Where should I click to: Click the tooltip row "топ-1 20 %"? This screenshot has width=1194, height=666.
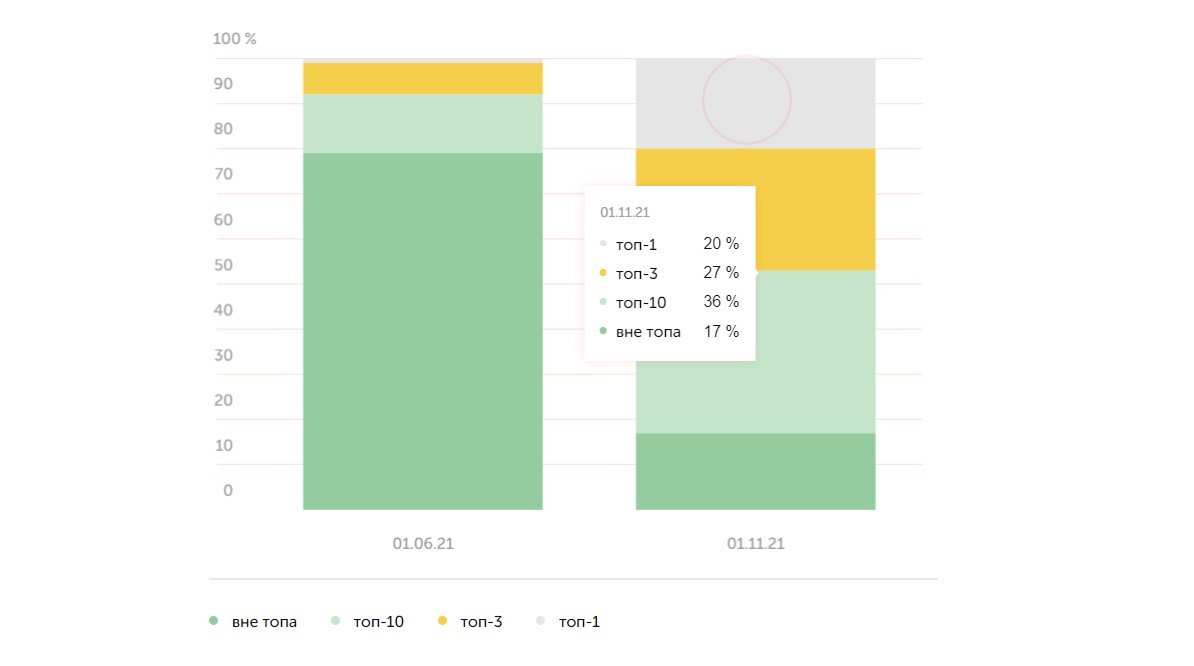669,244
